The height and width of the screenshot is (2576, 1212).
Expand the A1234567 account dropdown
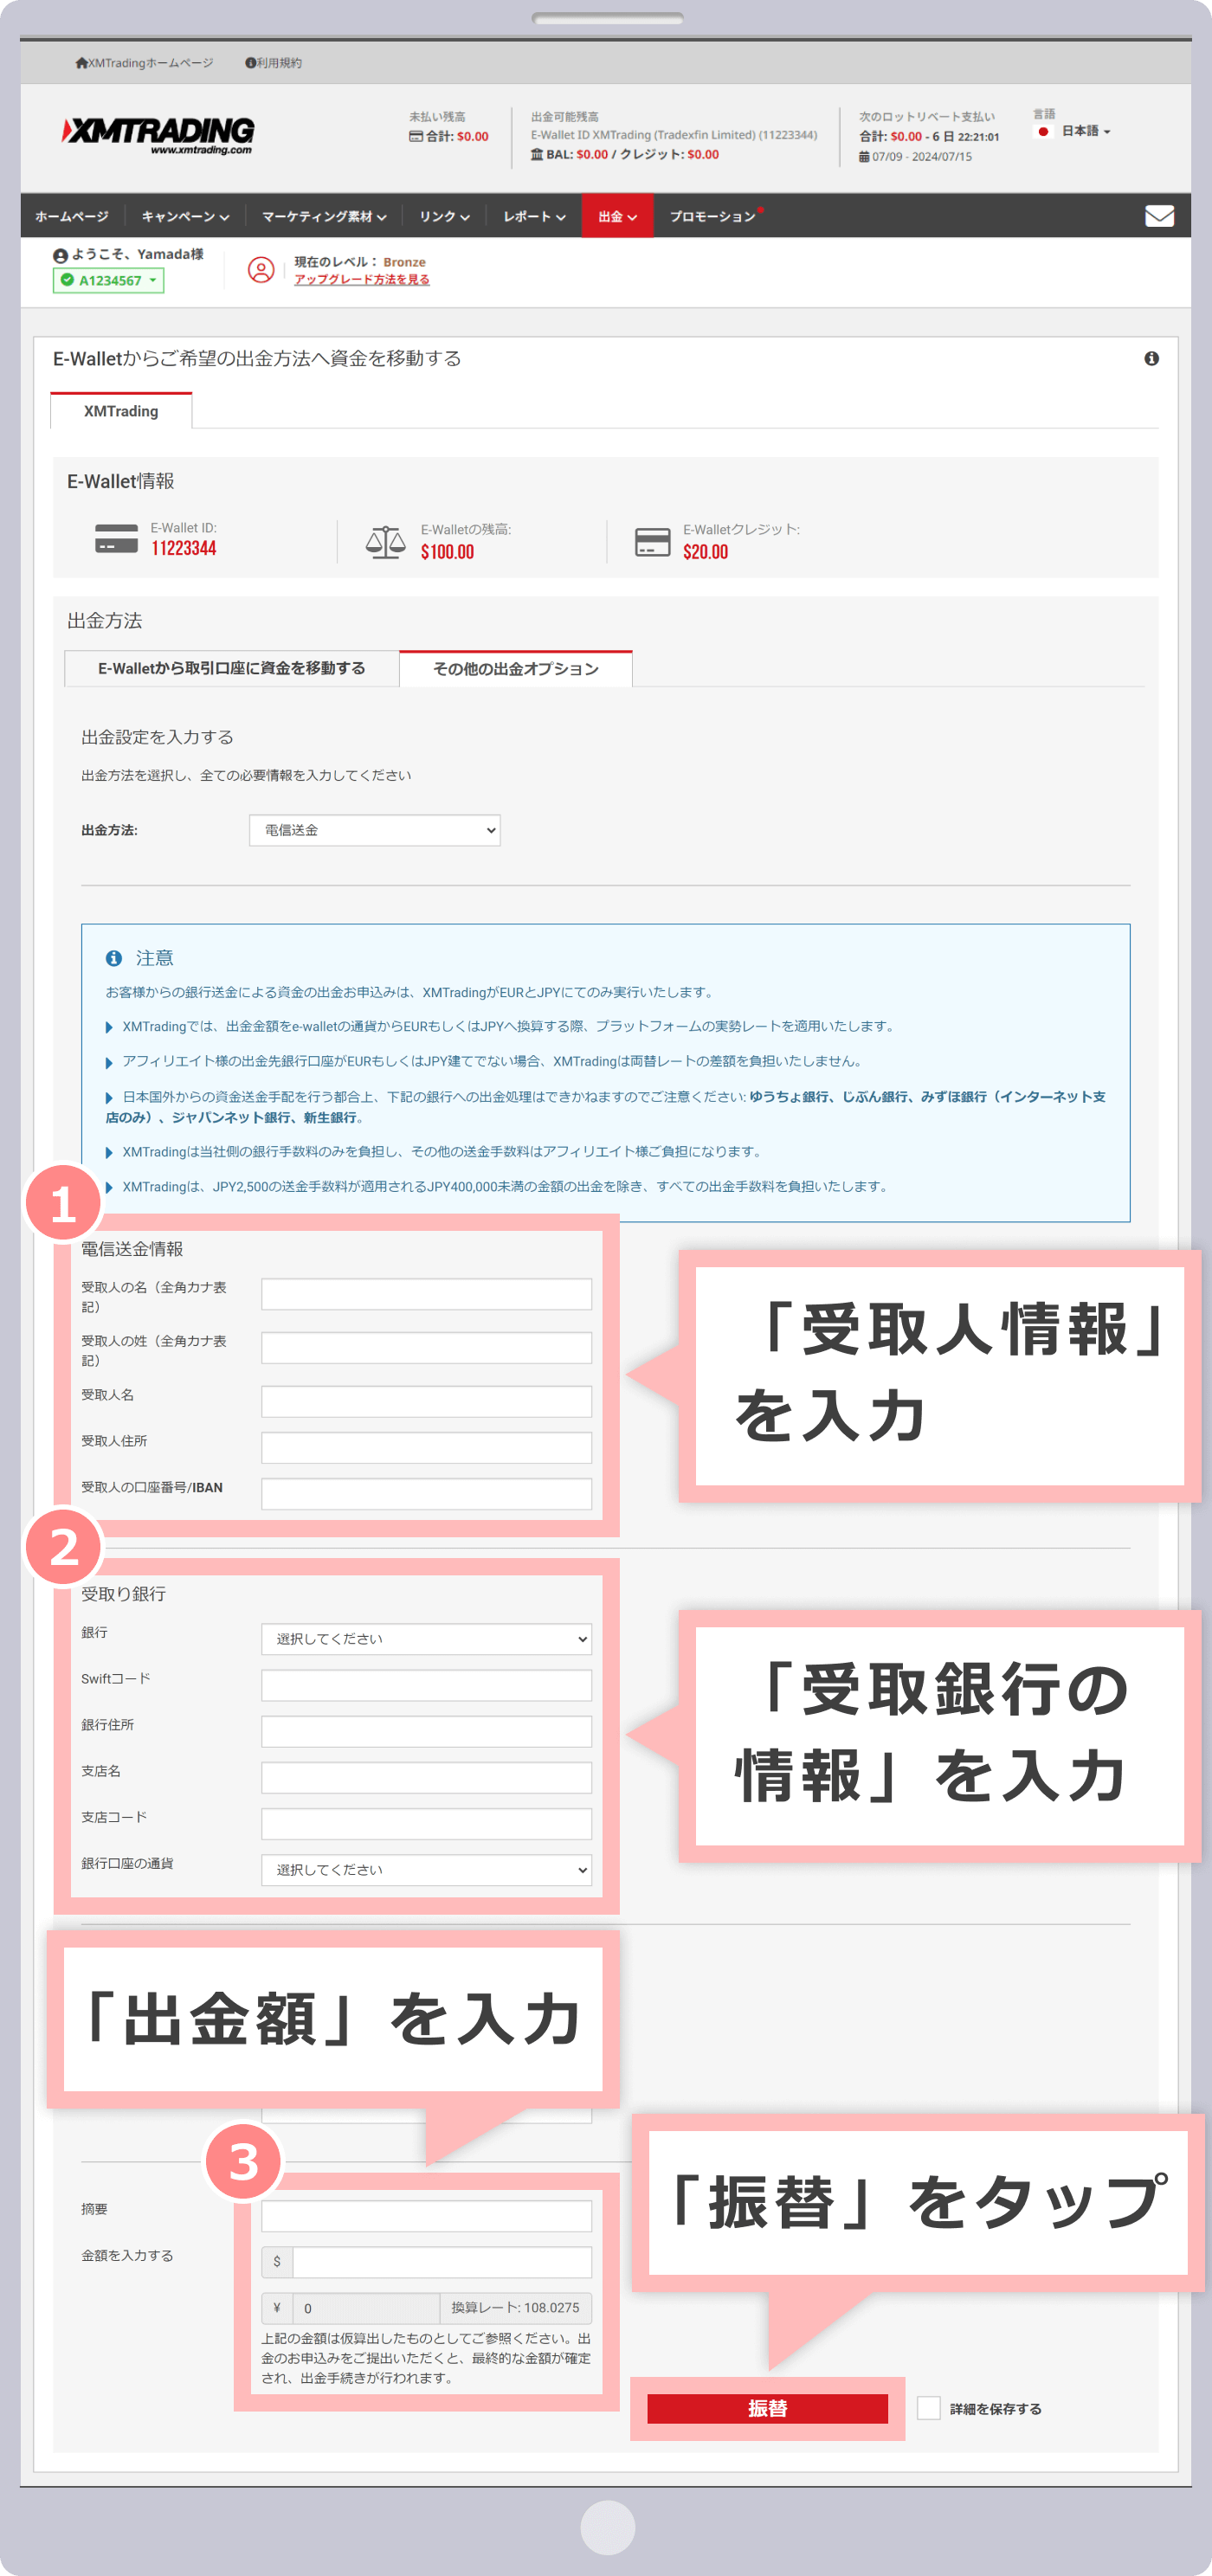click(109, 280)
